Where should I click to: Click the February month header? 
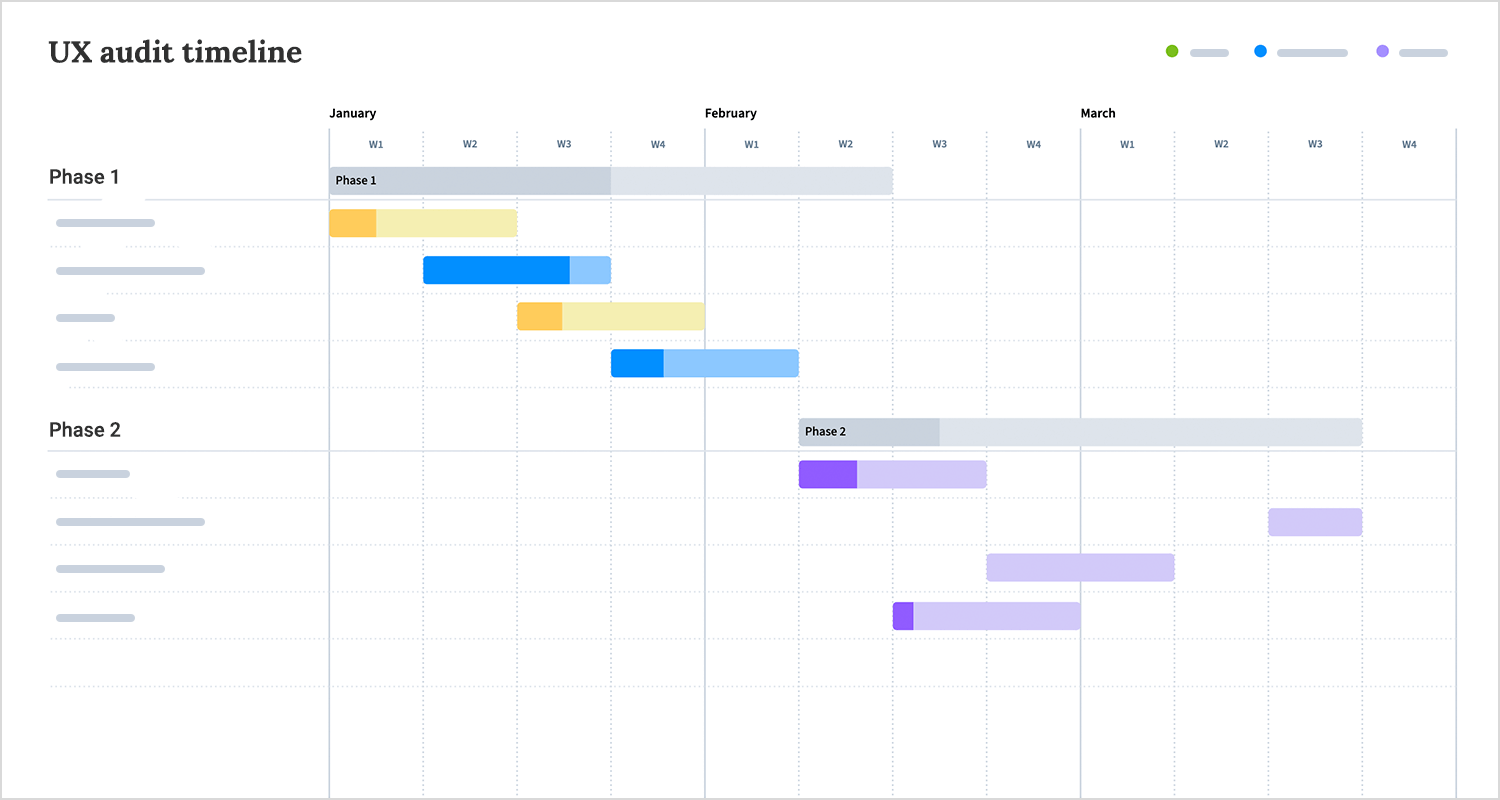point(731,113)
